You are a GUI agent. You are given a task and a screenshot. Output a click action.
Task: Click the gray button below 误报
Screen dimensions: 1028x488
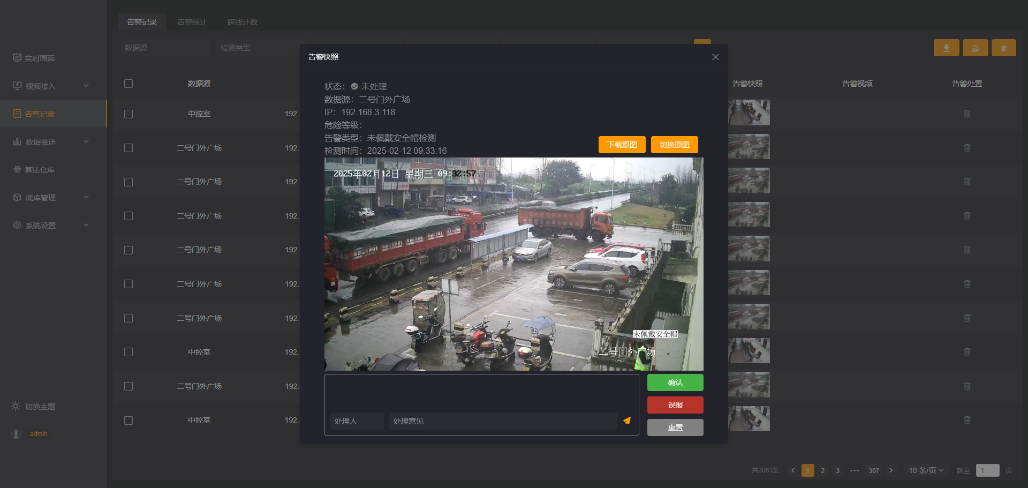coord(675,428)
